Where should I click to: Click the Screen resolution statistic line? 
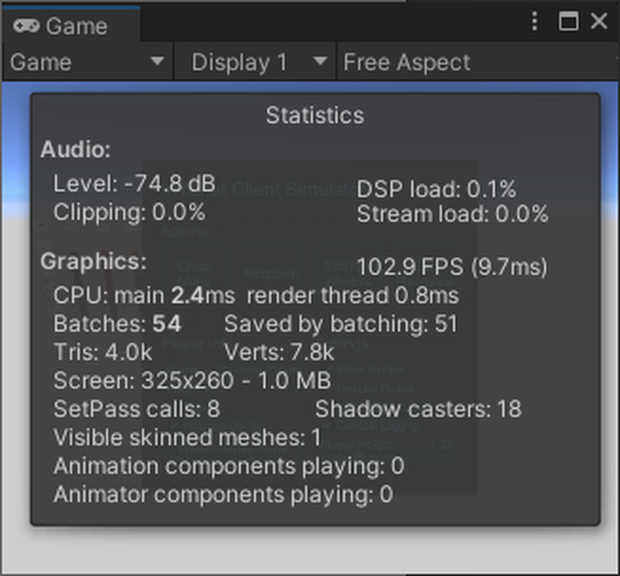(x=192, y=380)
